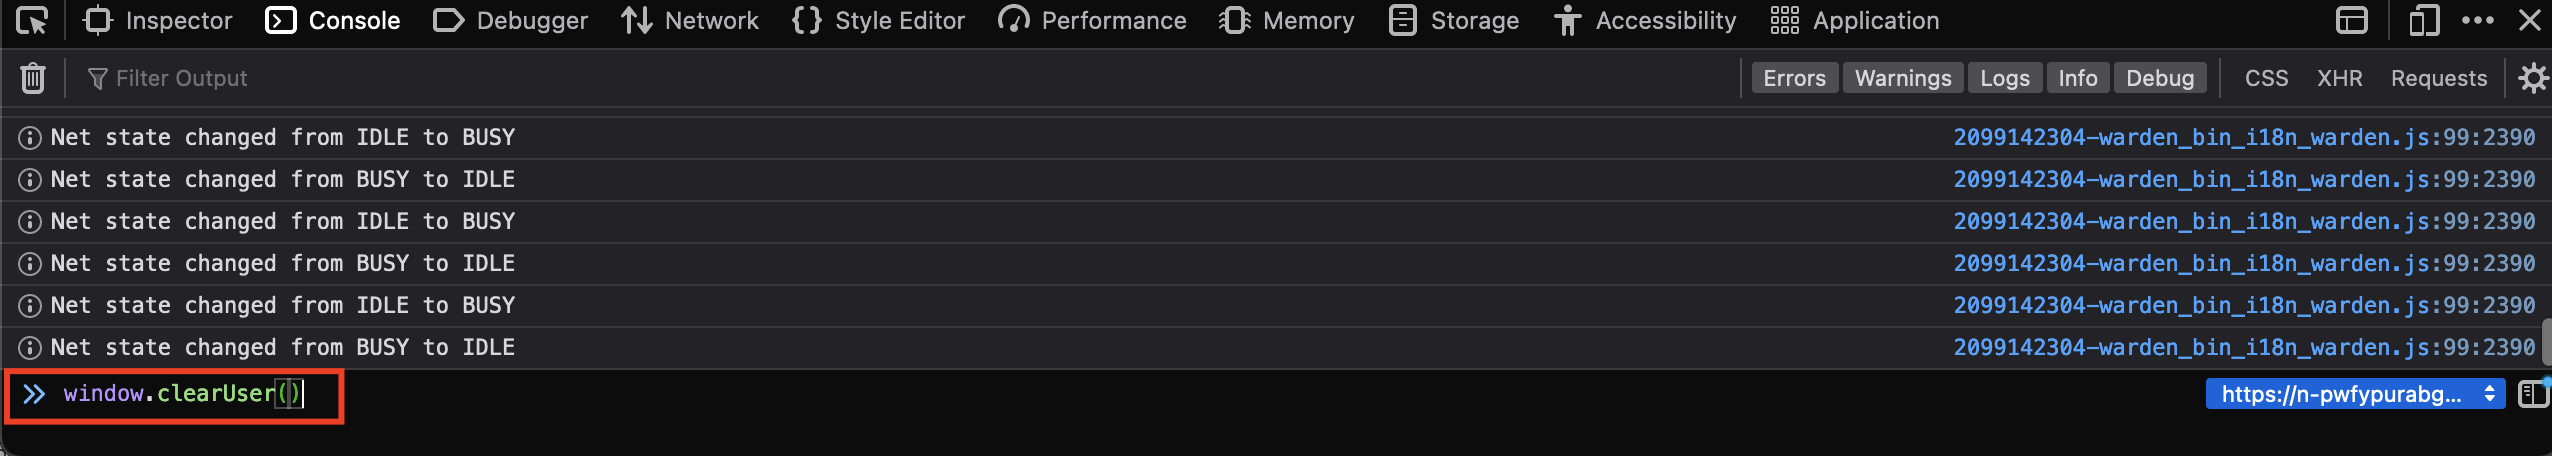Open console settings gear

pos(2532,78)
